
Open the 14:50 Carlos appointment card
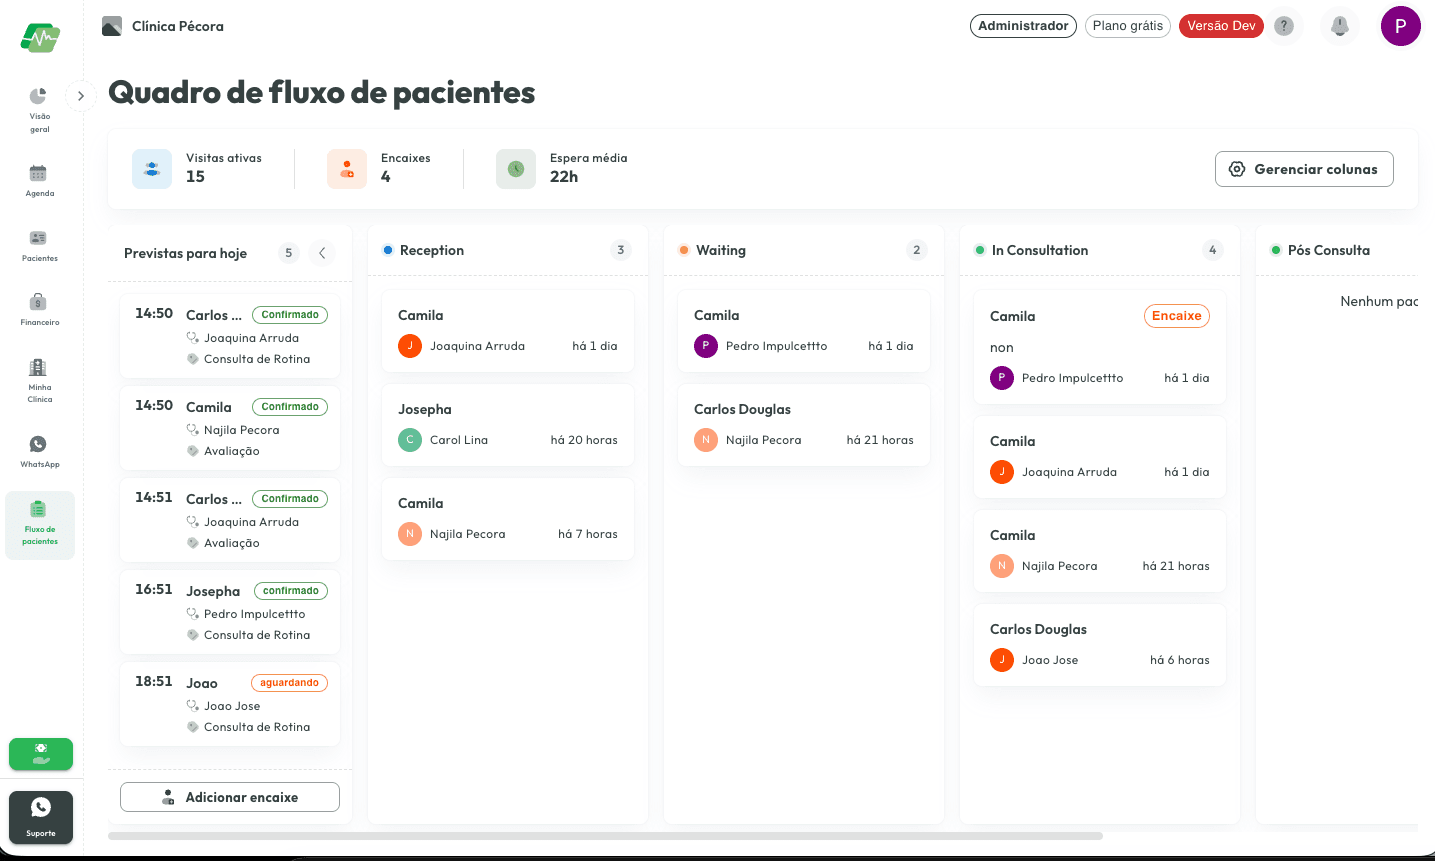pos(230,336)
